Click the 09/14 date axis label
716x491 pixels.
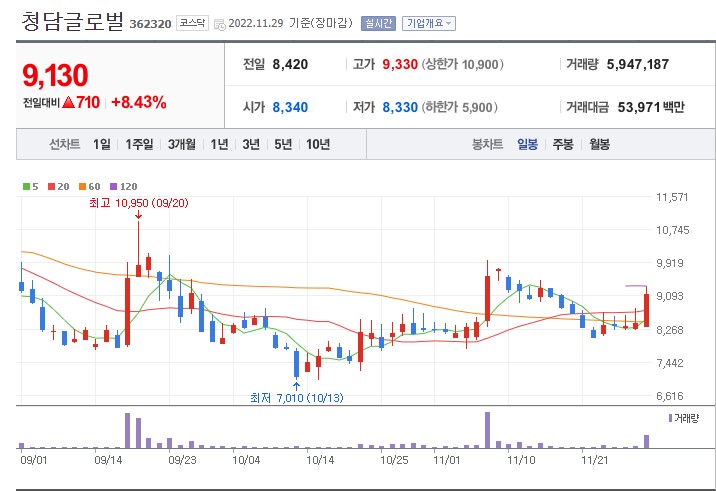click(x=108, y=460)
